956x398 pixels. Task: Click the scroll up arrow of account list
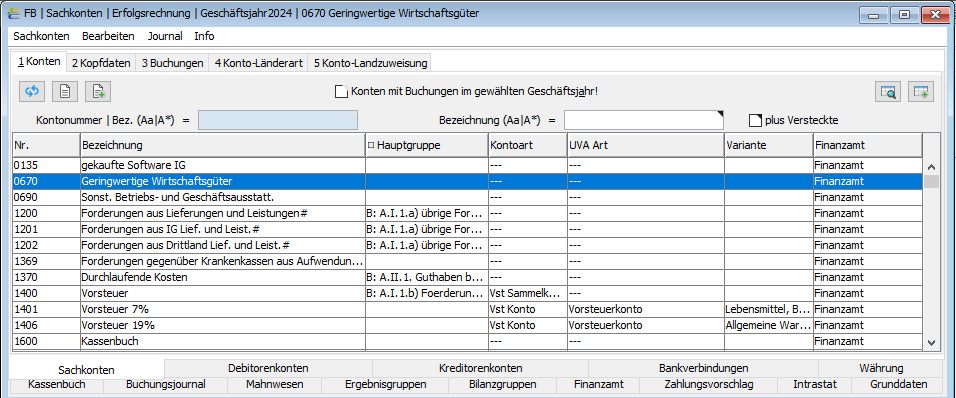(x=931, y=166)
